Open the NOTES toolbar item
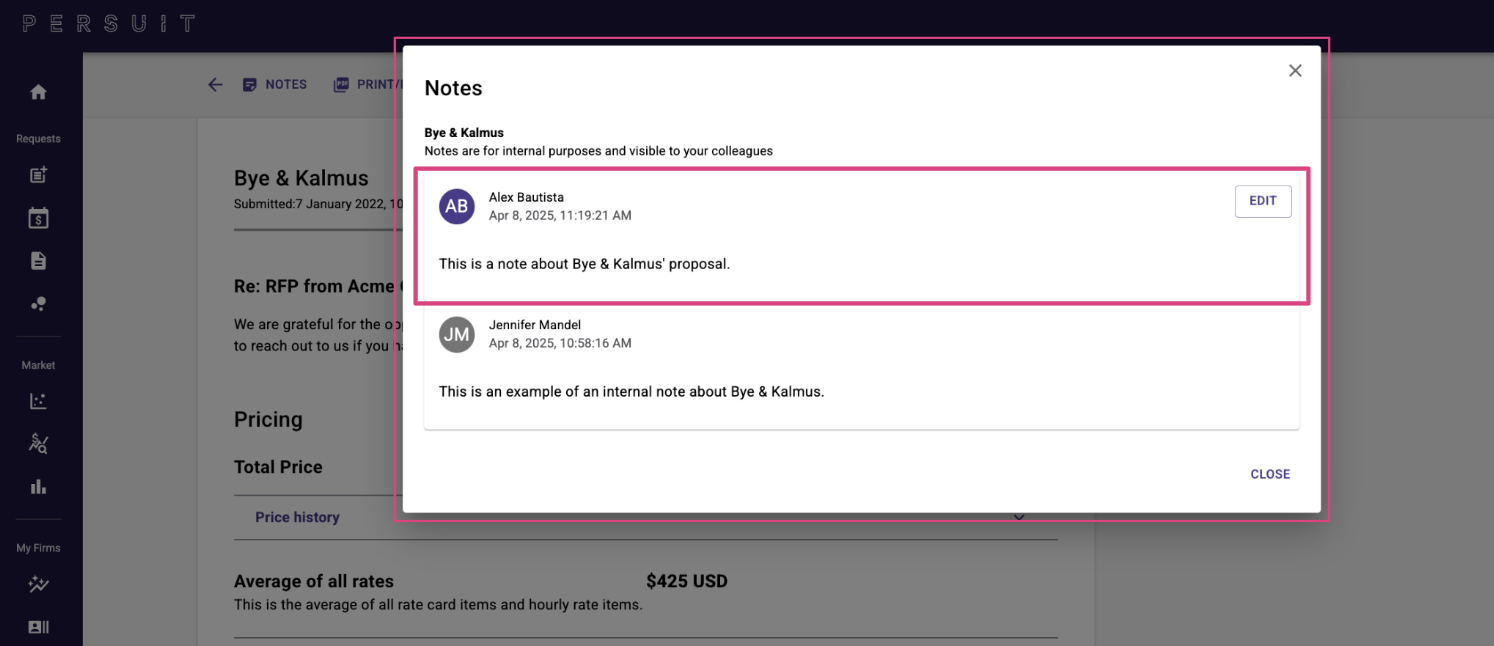The height and width of the screenshot is (646, 1494). click(x=275, y=85)
